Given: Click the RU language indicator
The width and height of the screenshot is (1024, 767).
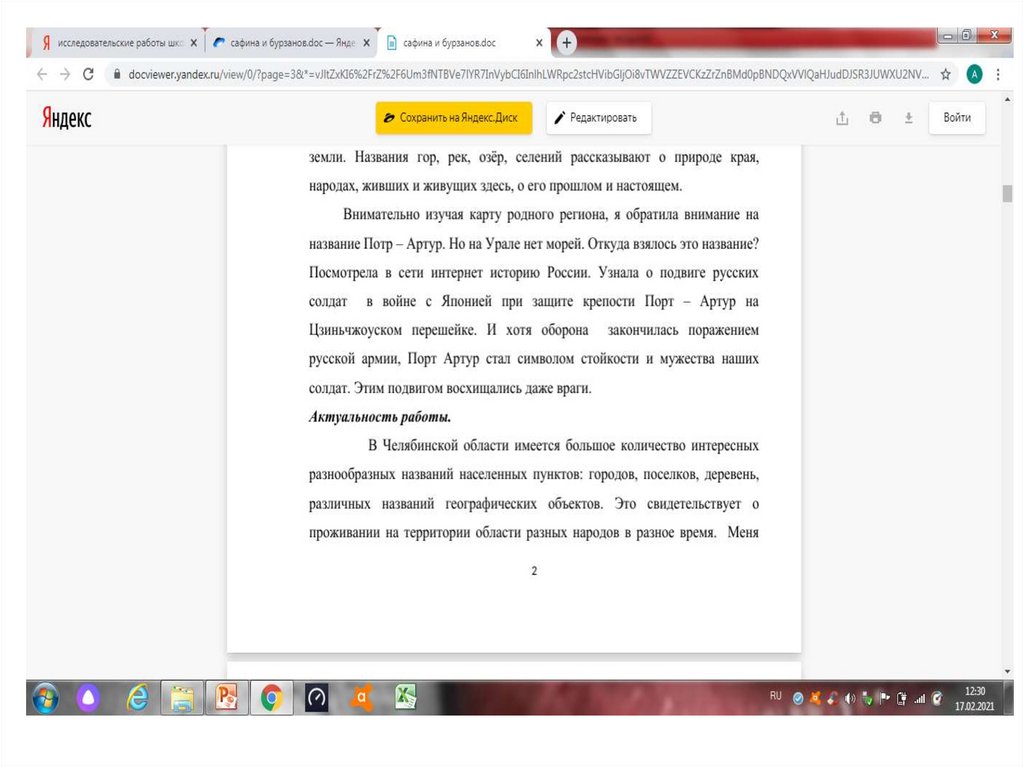Looking at the screenshot, I should [x=775, y=696].
